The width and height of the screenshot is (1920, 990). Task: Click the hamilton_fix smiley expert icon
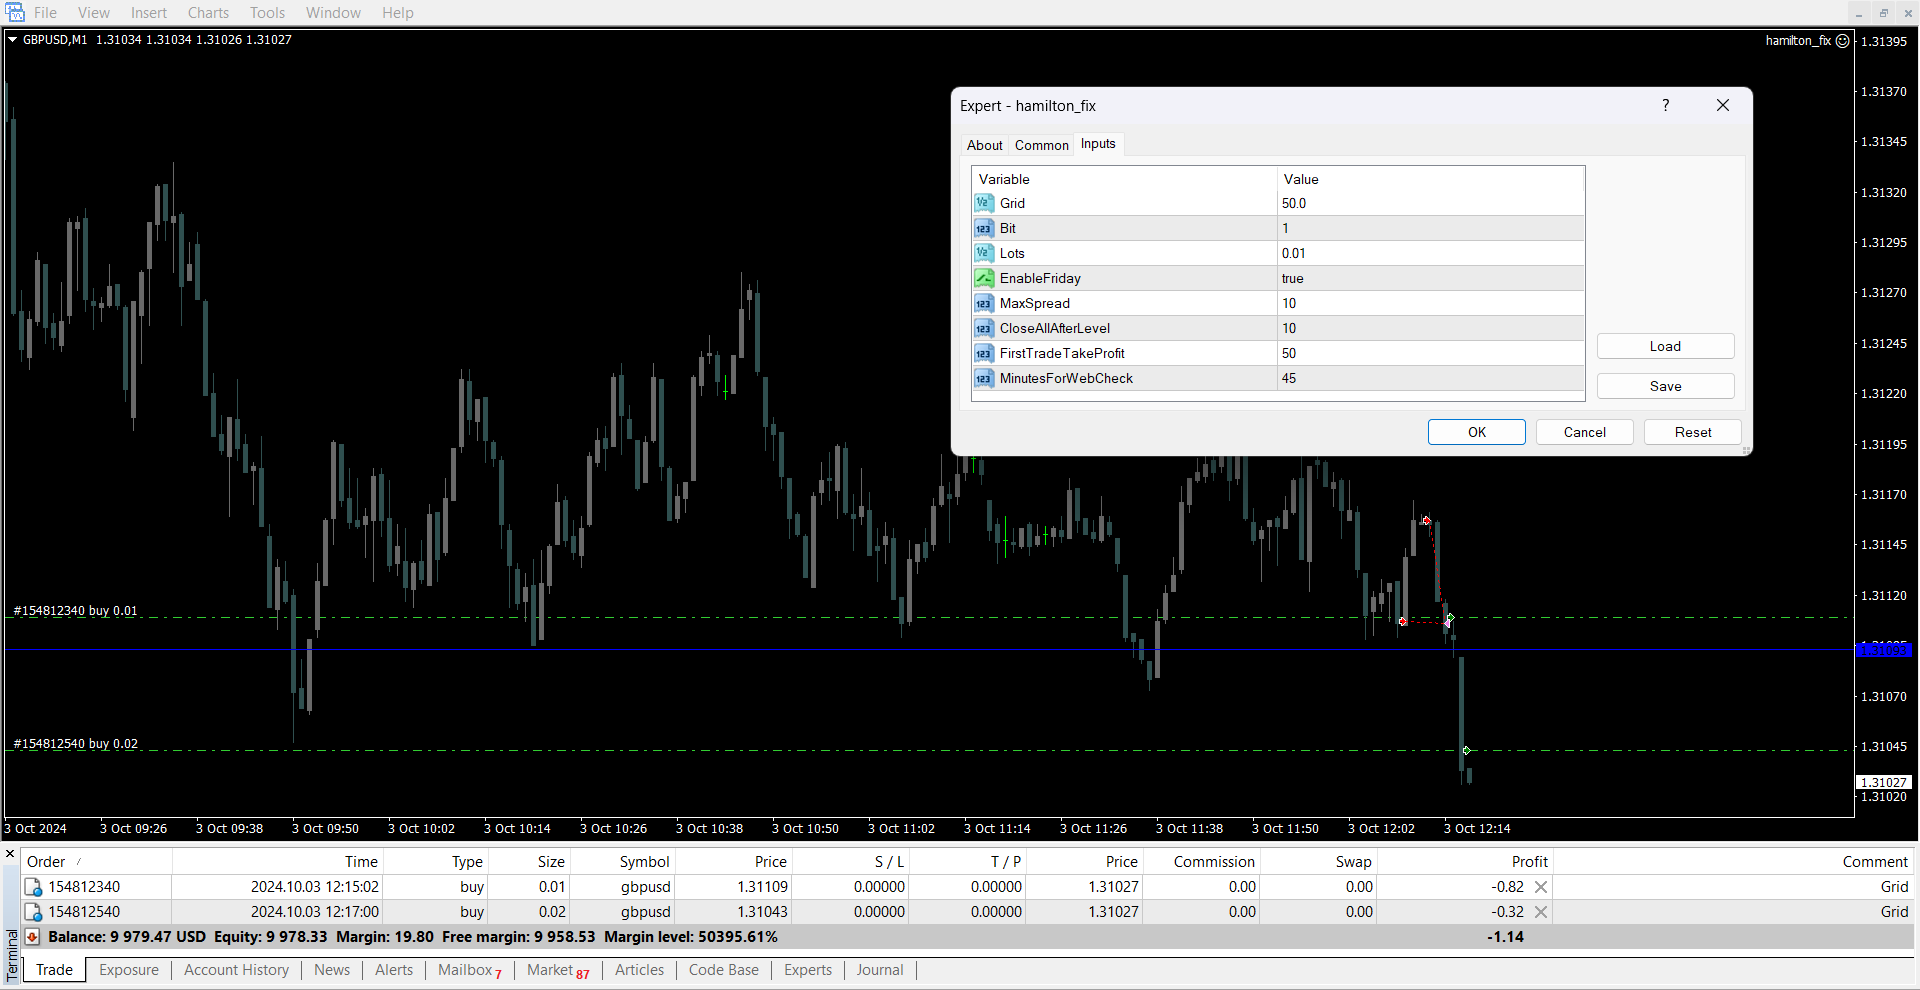pos(1842,41)
